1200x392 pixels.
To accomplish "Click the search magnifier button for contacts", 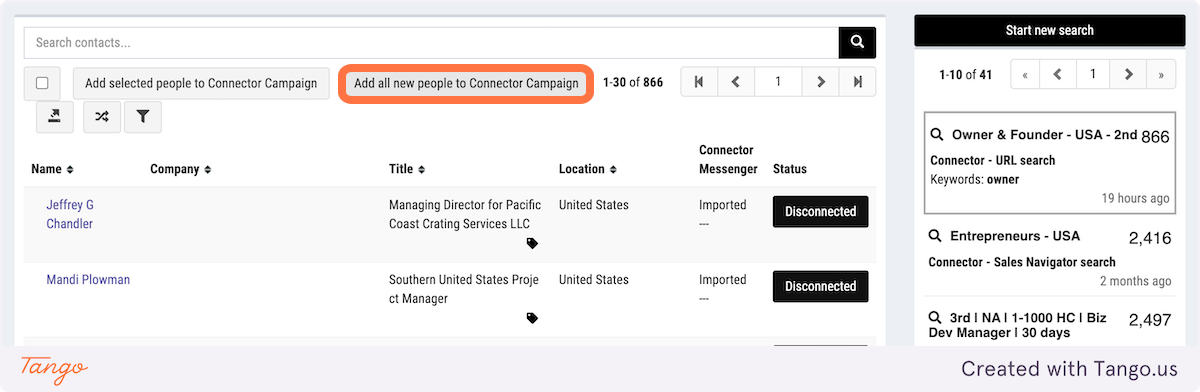I will [x=857, y=43].
